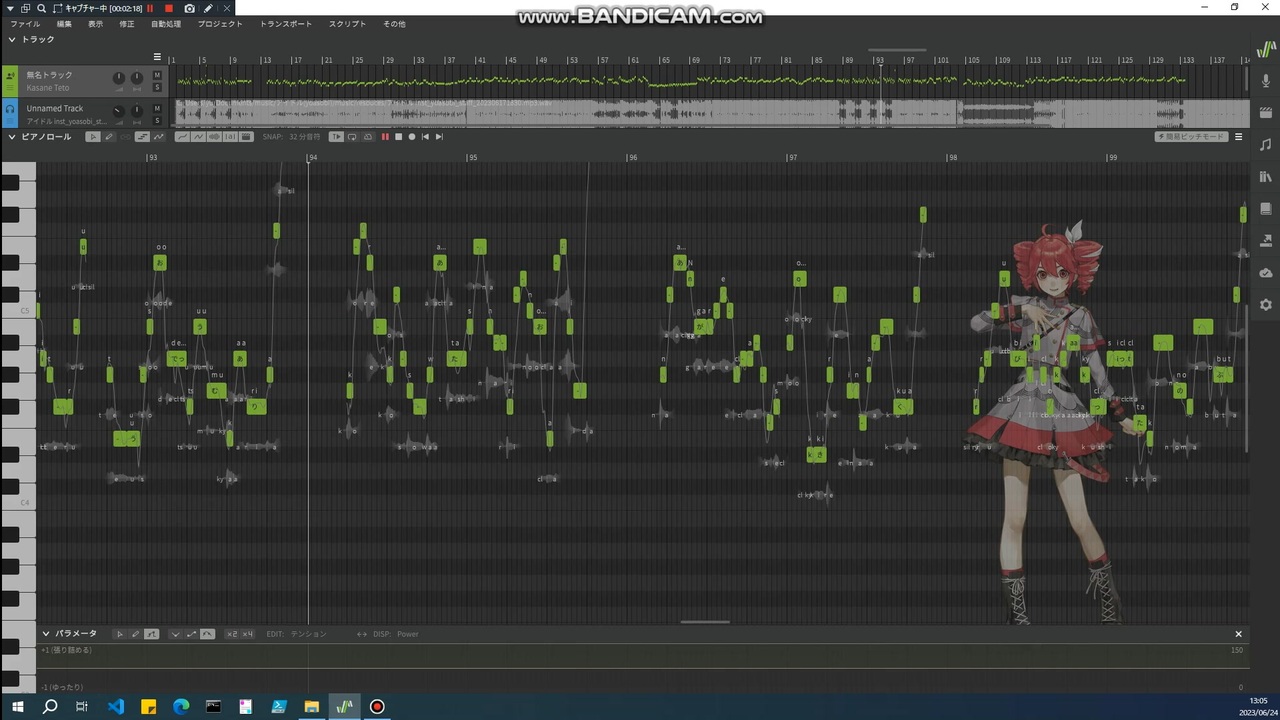Select the step draw tool in parameter panel
This screenshot has height=720, width=1280.
point(152,634)
